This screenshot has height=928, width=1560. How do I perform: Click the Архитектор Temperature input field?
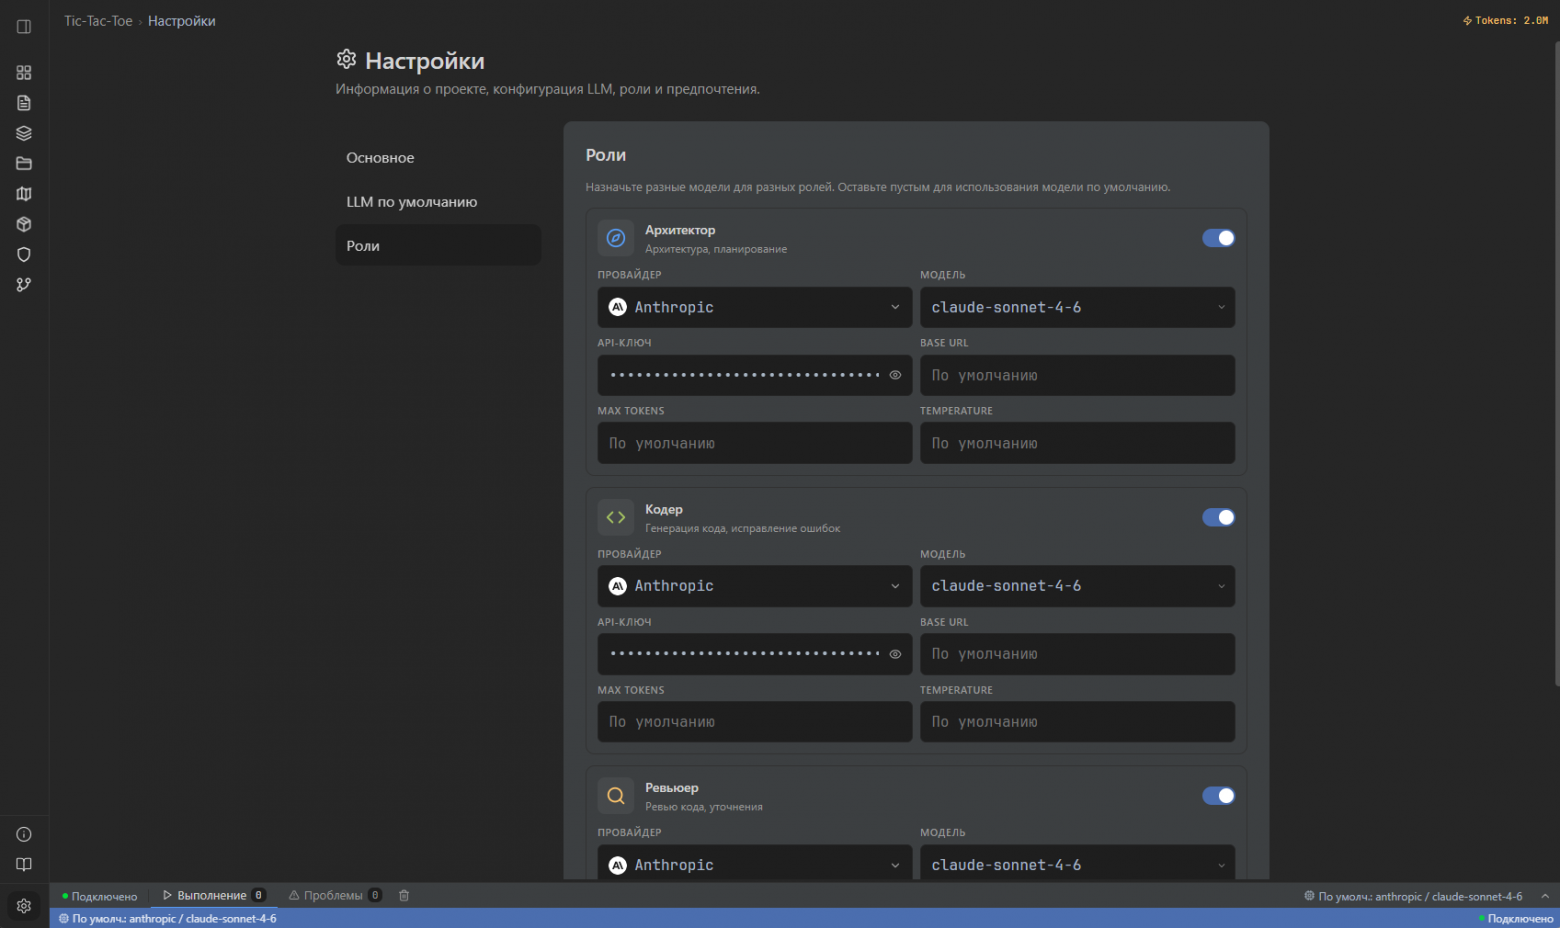click(x=1077, y=444)
